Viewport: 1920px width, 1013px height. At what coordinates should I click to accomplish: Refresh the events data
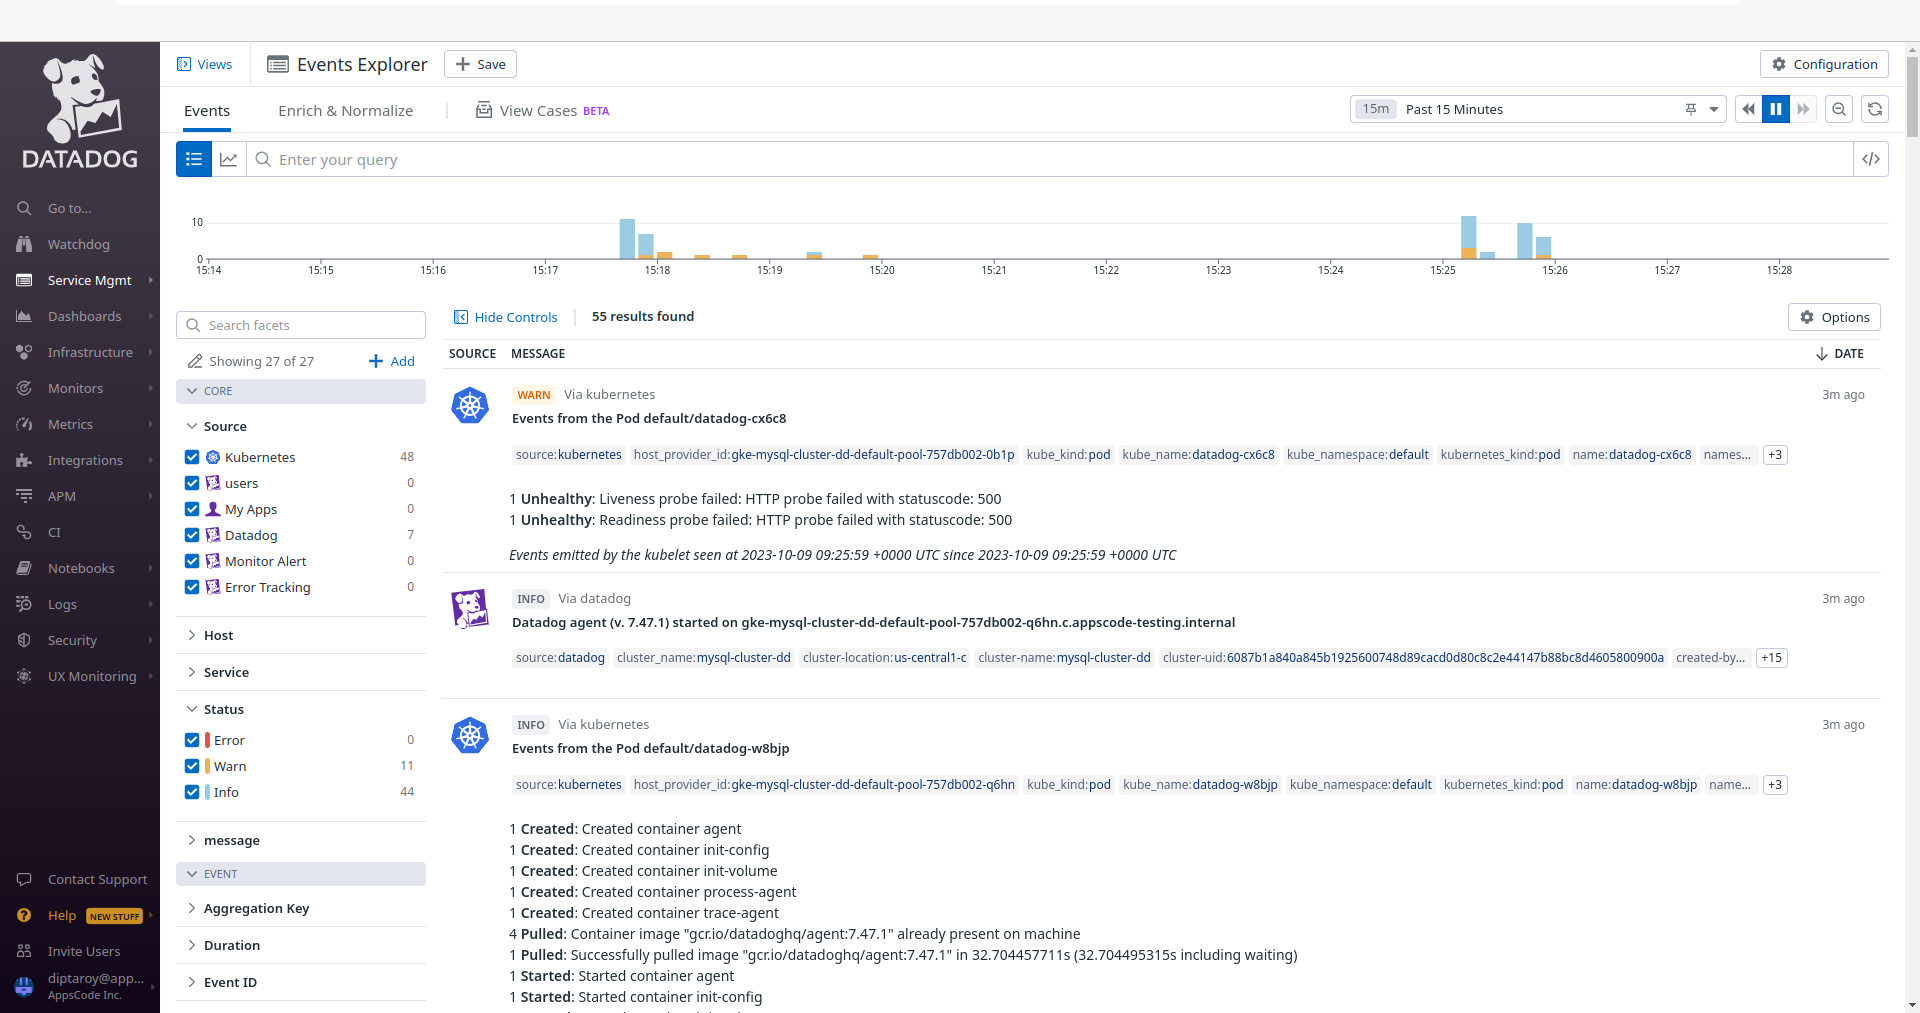pos(1875,109)
